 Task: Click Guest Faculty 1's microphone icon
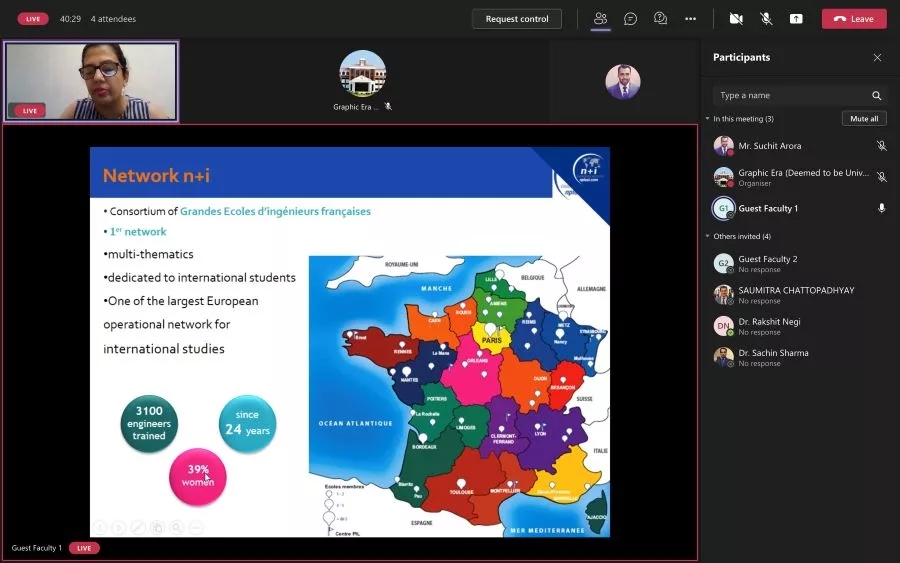pyautogui.click(x=882, y=208)
